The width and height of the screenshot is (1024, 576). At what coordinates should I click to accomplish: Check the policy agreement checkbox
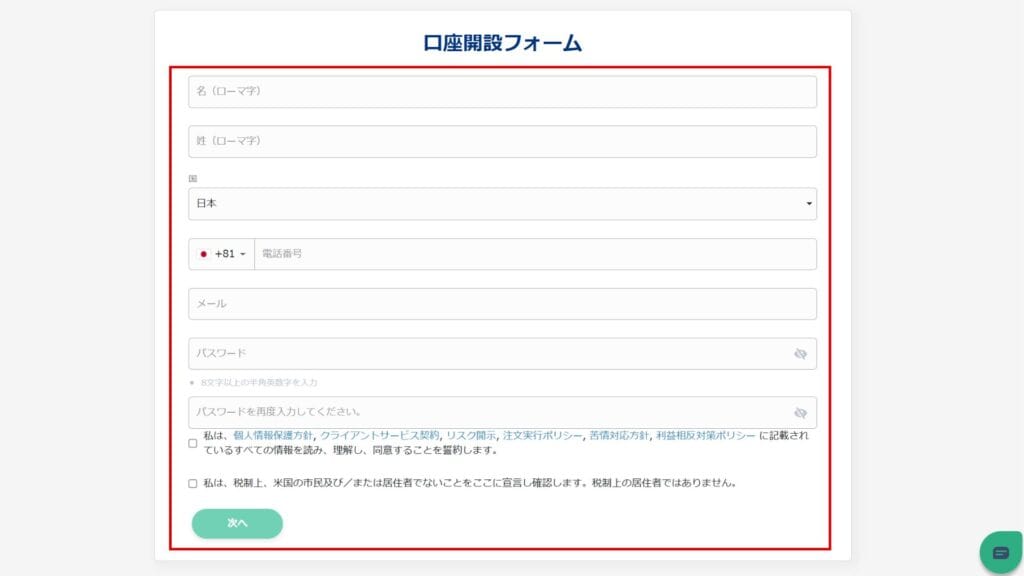click(x=193, y=443)
